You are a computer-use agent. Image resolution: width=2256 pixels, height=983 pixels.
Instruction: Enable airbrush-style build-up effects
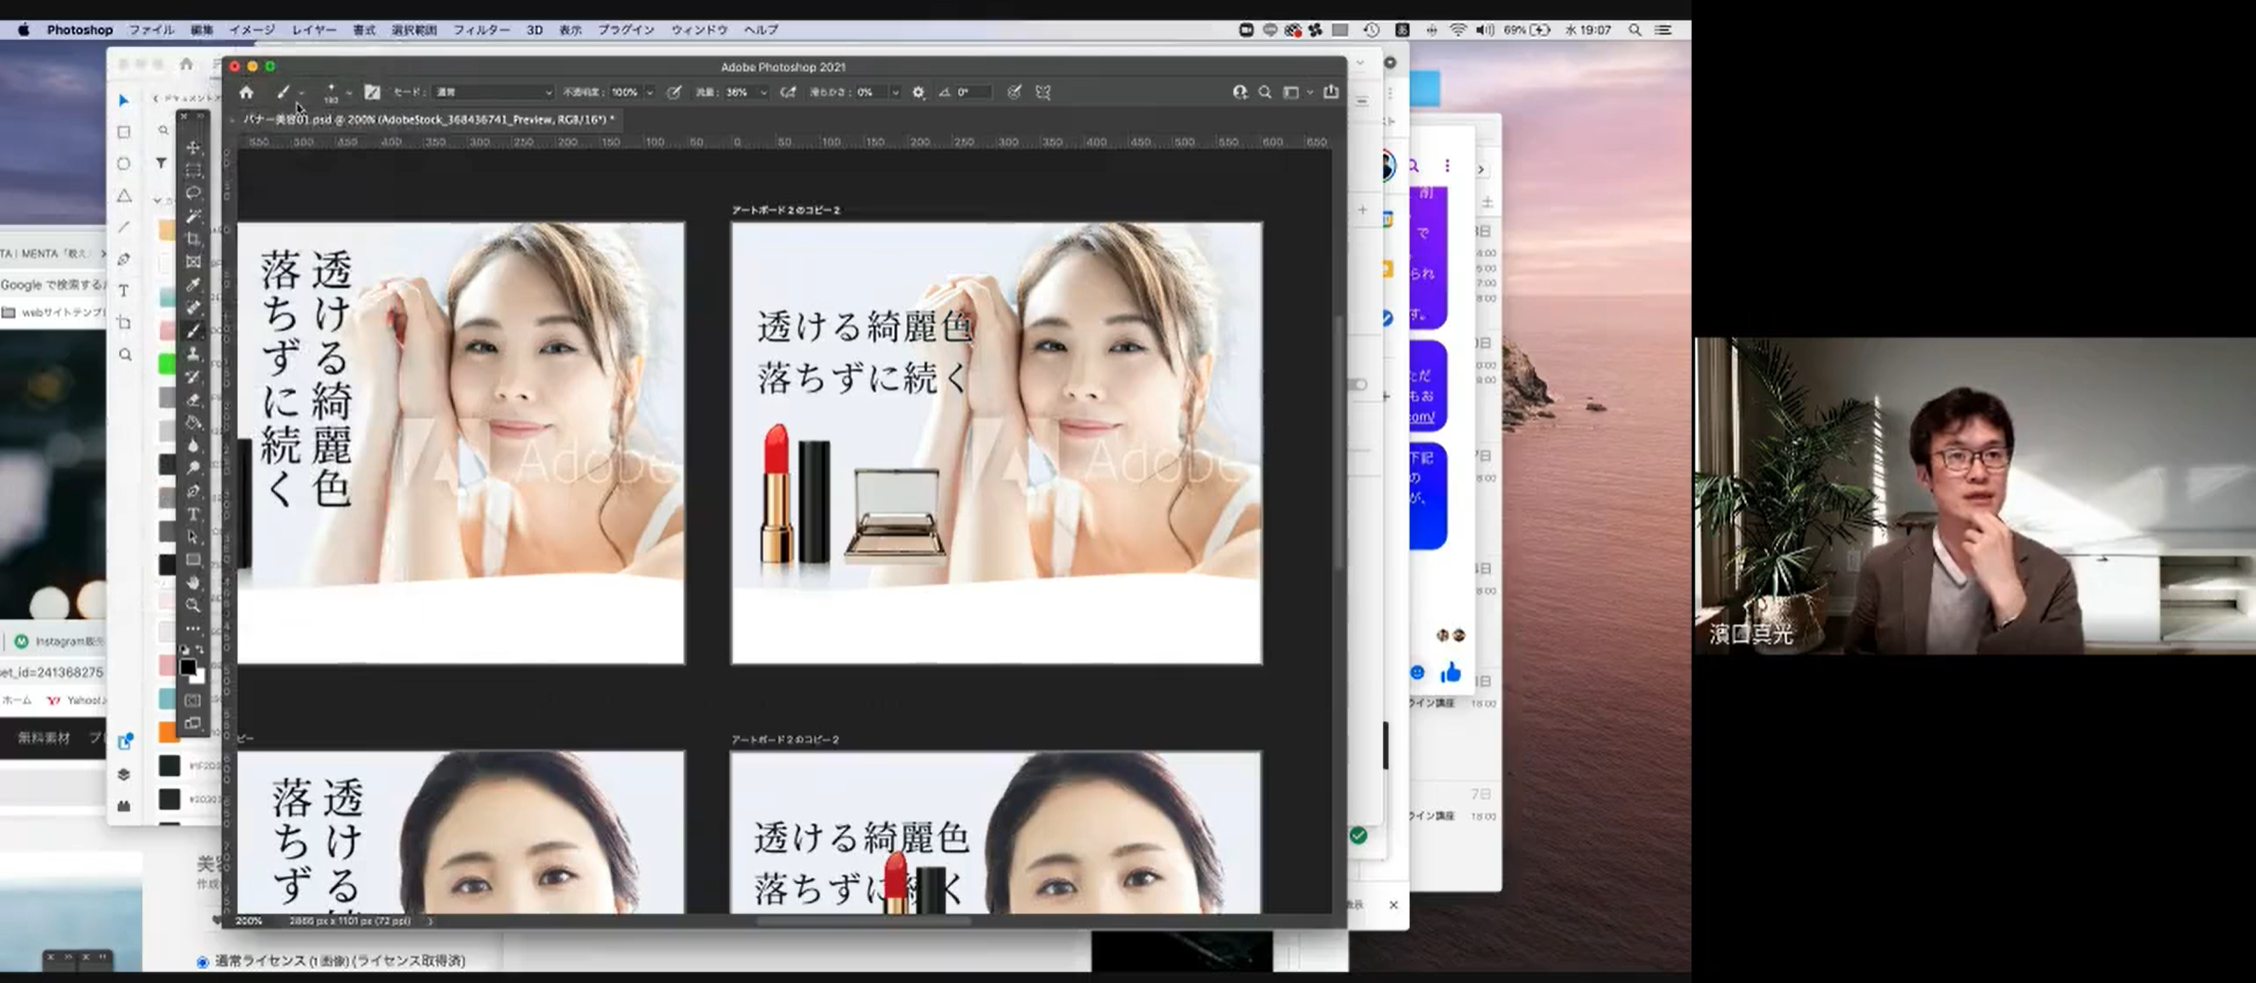[788, 92]
